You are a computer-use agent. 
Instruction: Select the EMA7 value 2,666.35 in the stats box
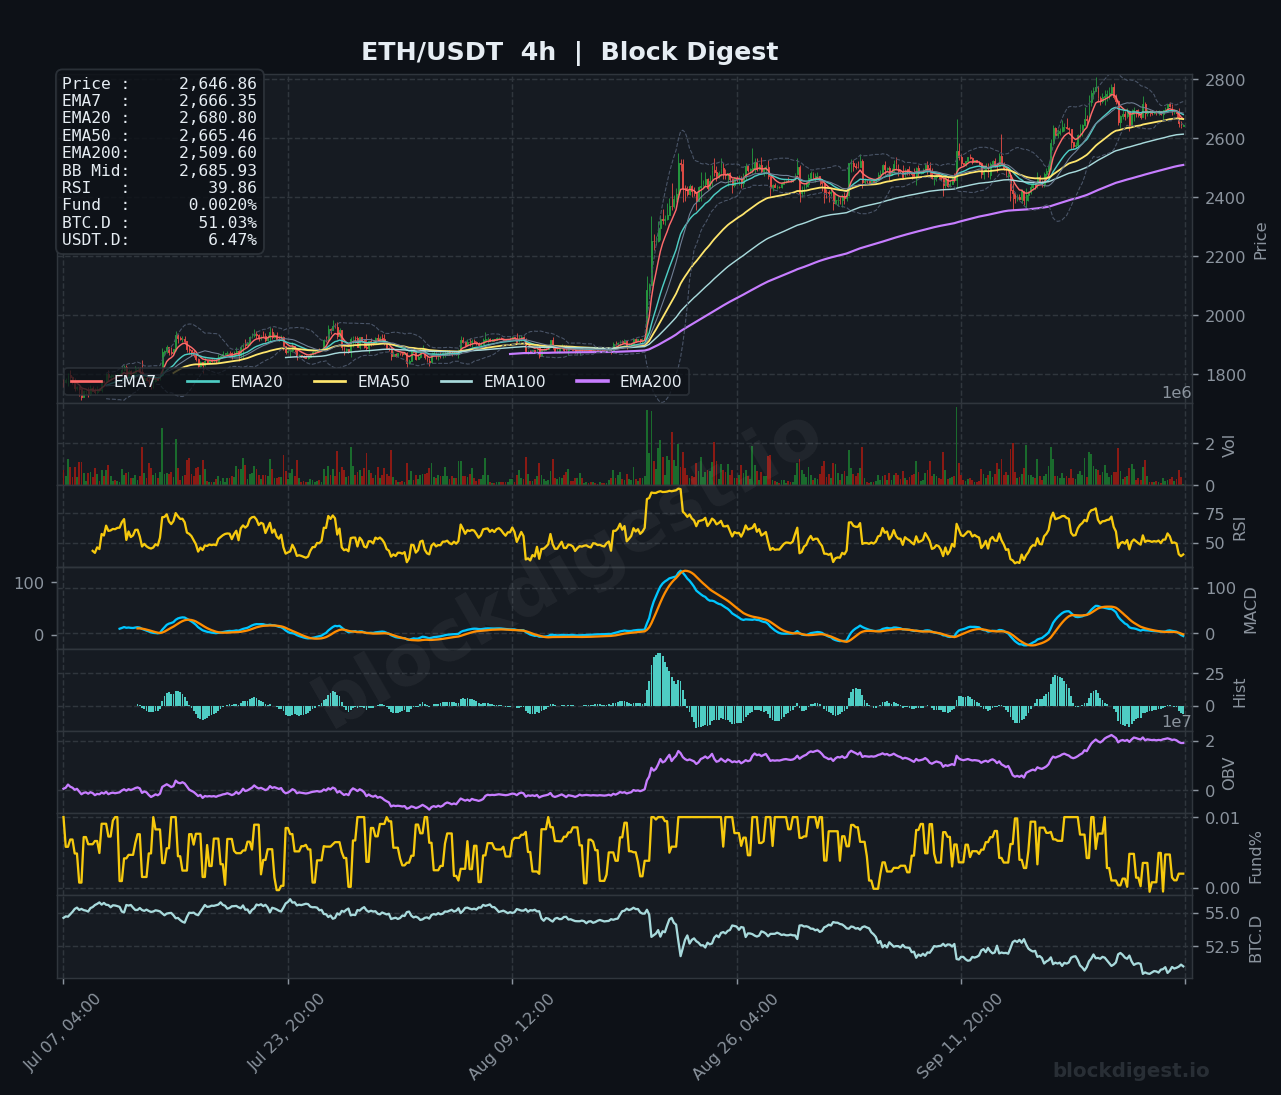(218, 101)
